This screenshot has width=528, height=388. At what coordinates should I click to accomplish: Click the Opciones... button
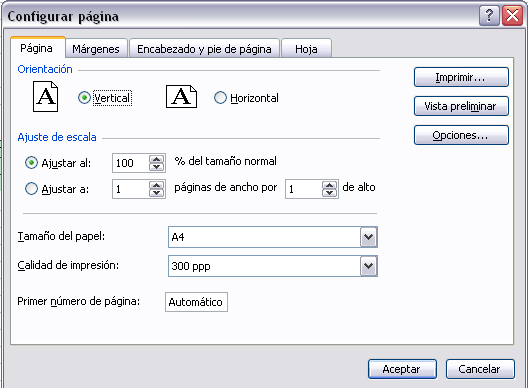[461, 135]
